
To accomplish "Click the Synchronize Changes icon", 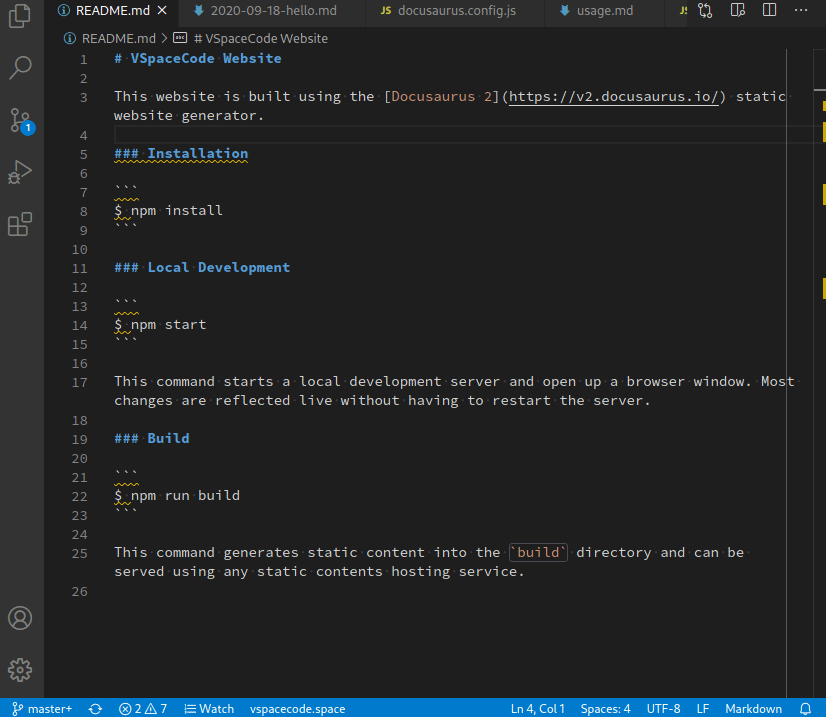I will click(95, 709).
